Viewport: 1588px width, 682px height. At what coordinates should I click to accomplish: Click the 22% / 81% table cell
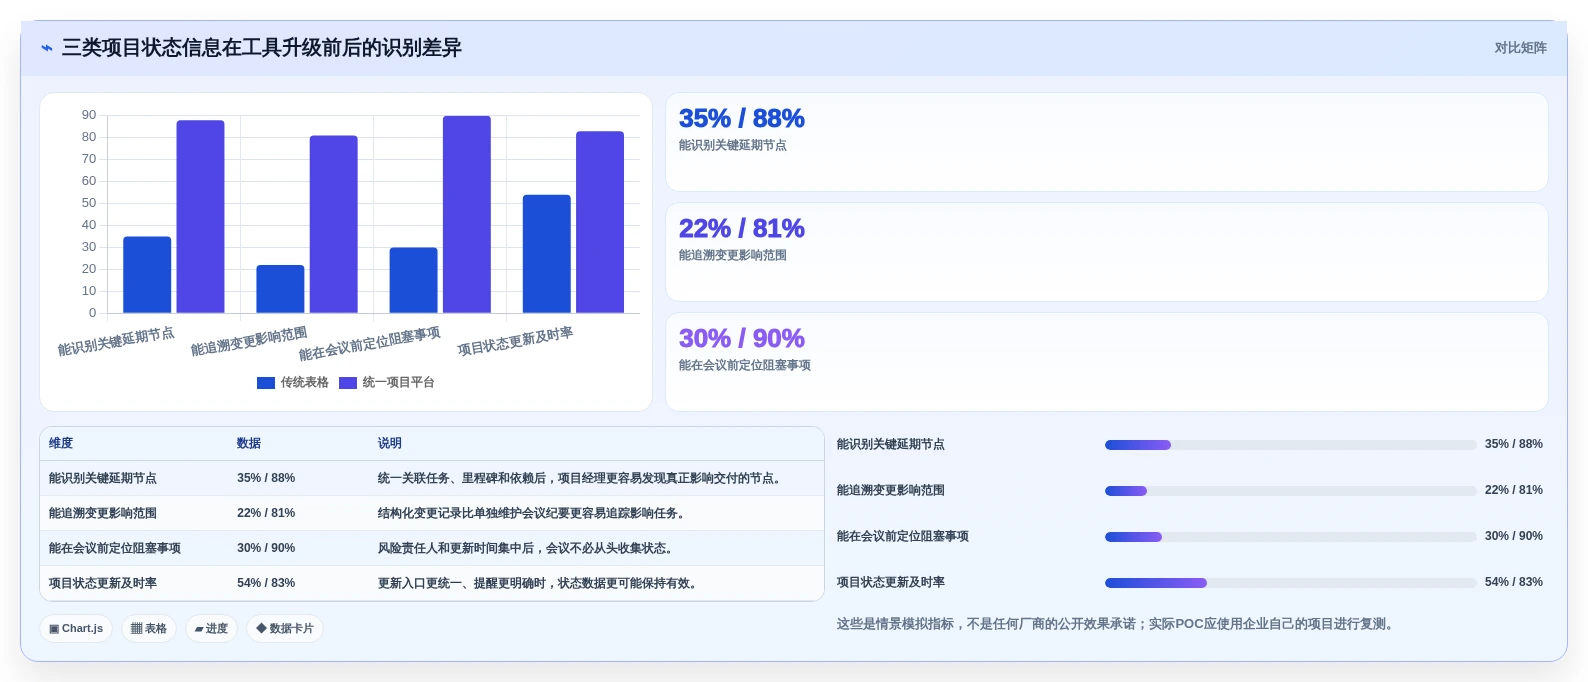coord(266,513)
